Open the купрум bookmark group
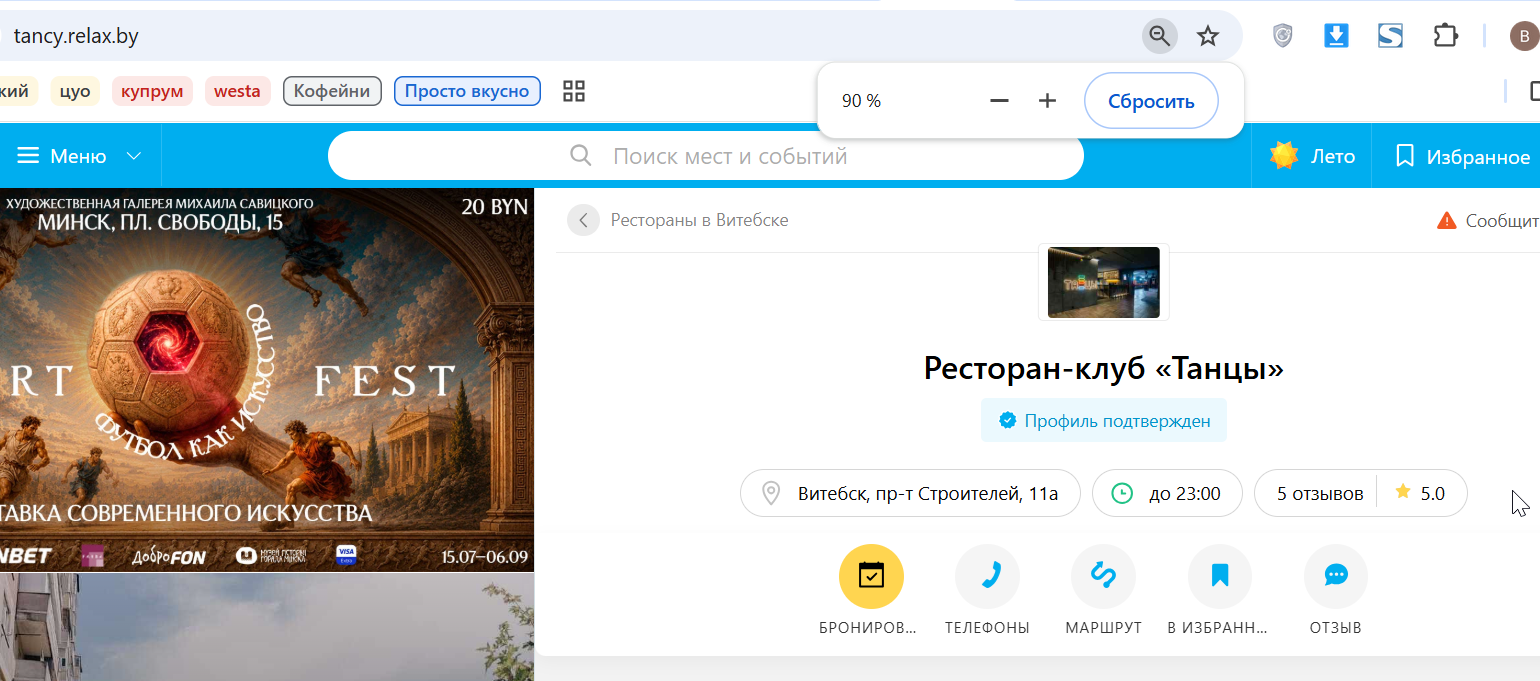Screen dimensions: 1540x681 click(152, 91)
